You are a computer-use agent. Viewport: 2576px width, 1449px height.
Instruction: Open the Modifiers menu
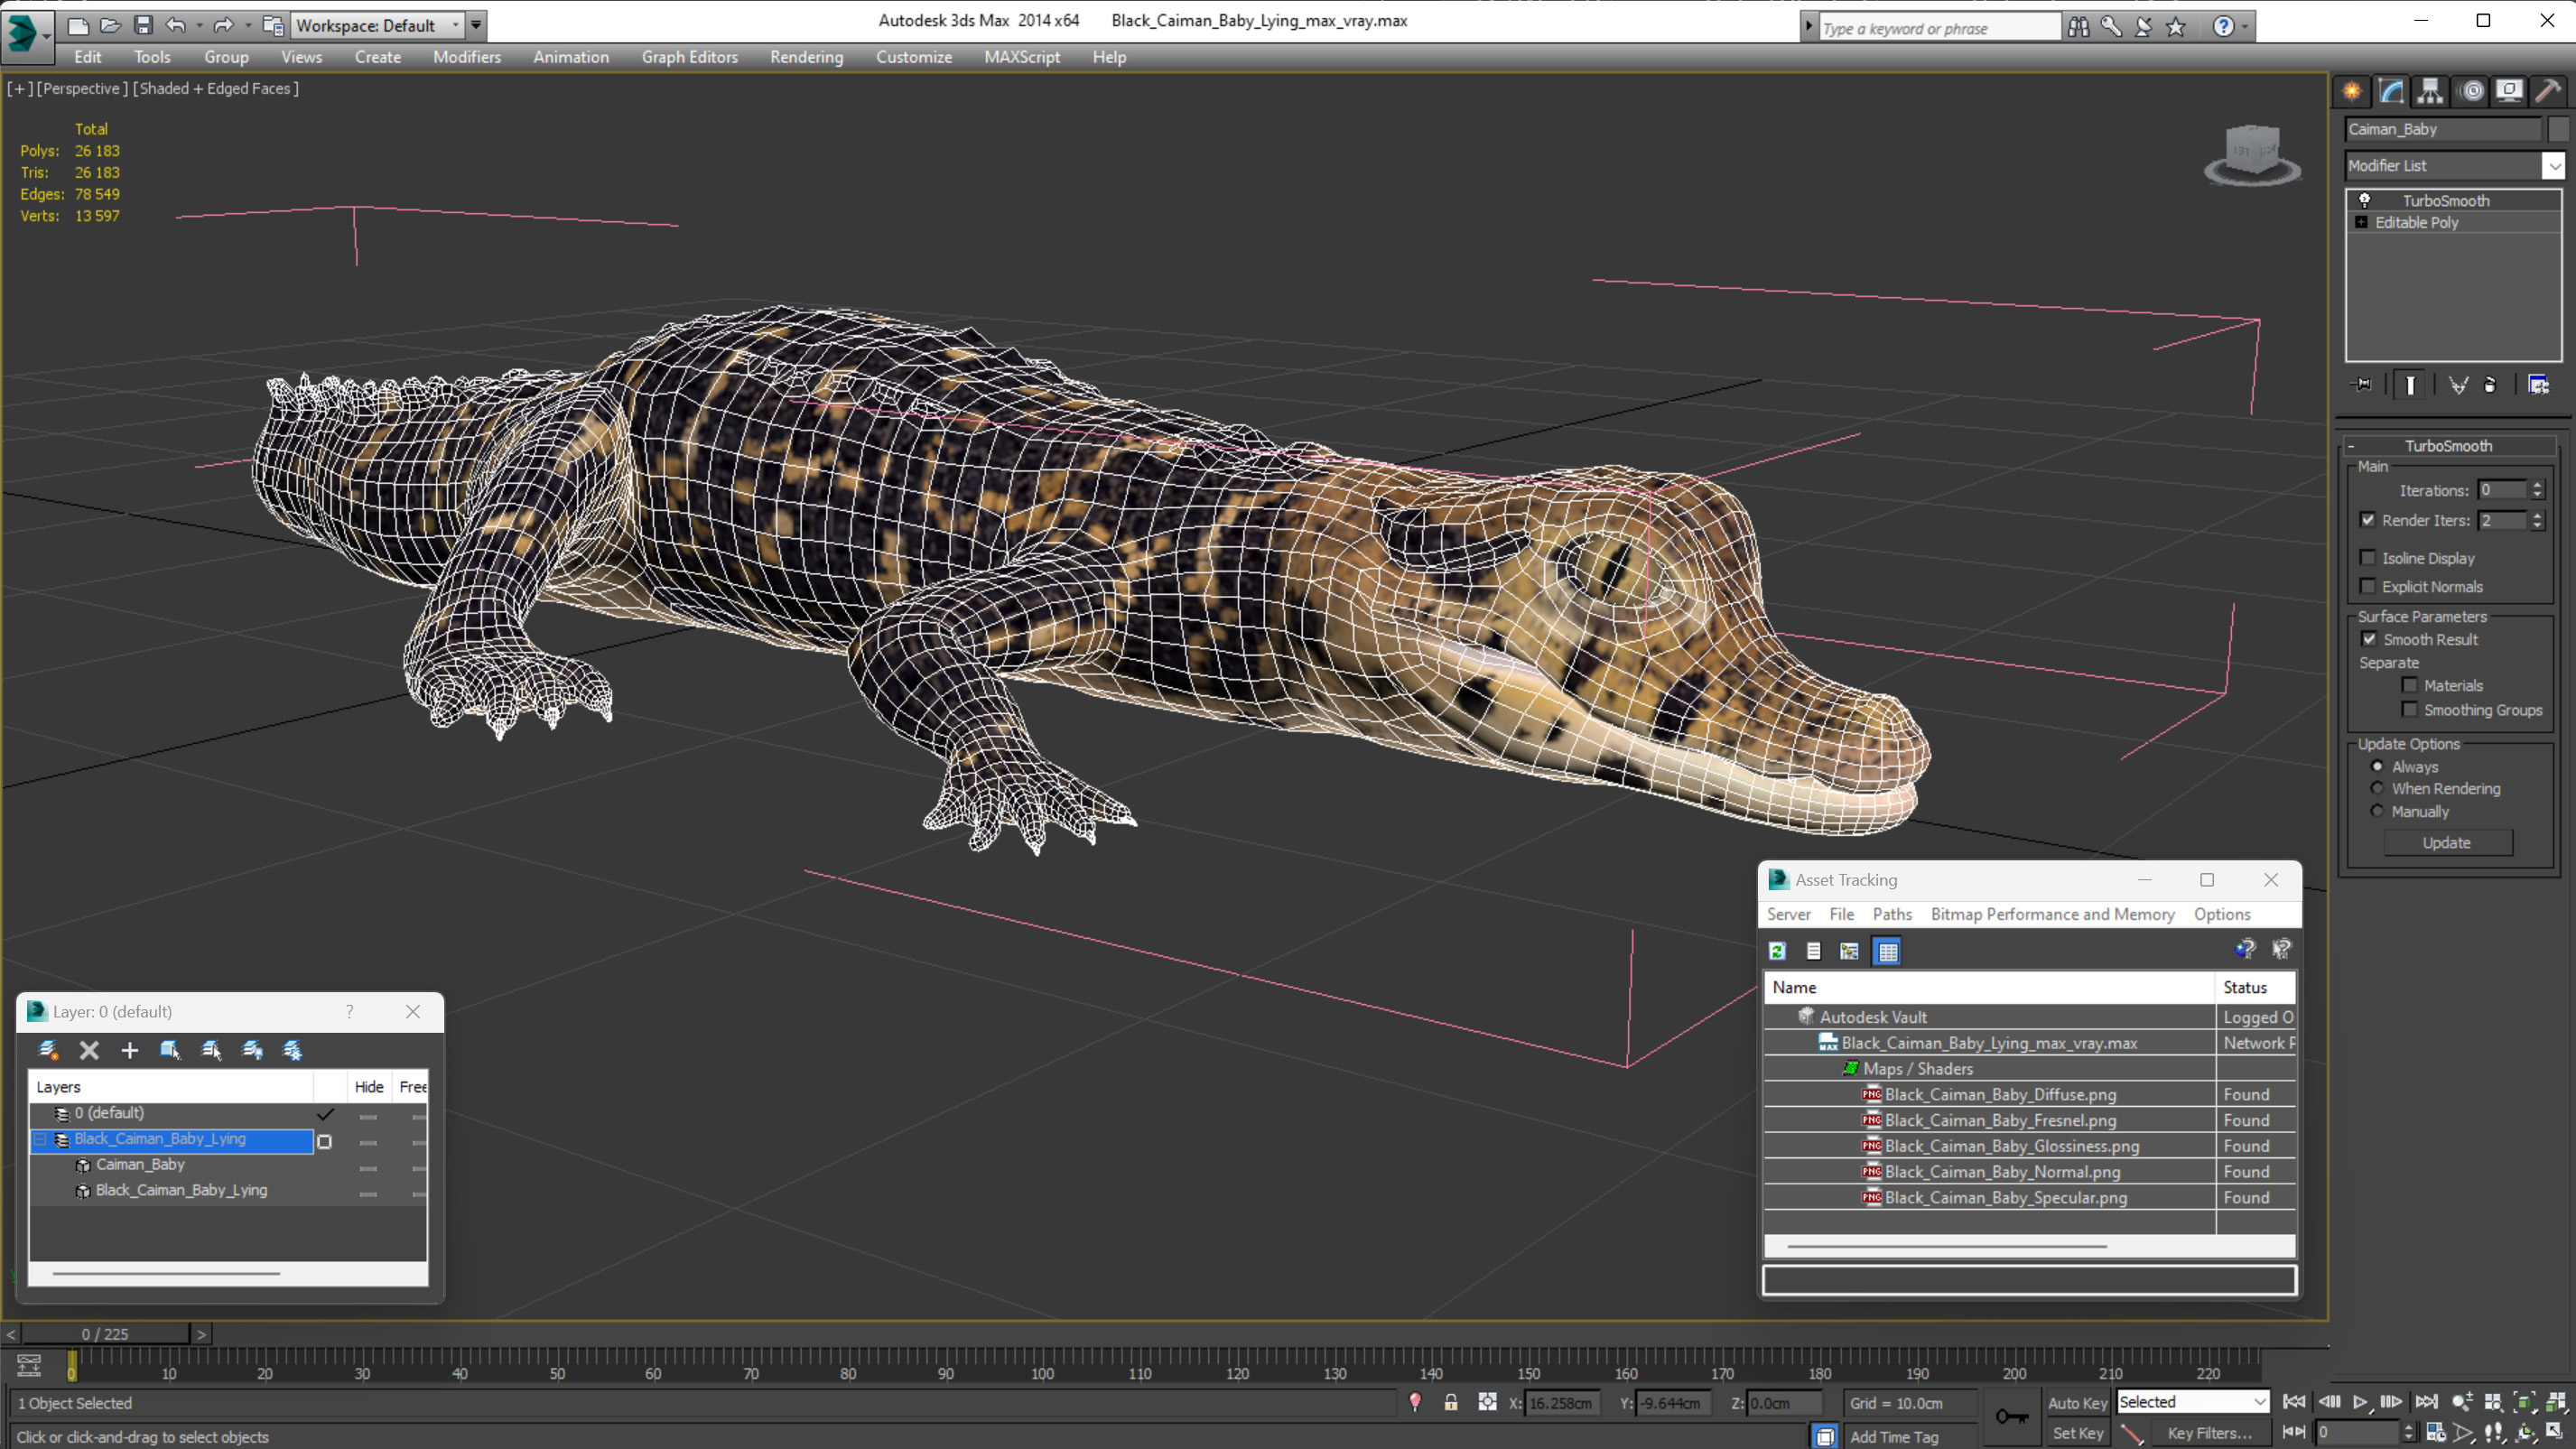pyautogui.click(x=466, y=57)
